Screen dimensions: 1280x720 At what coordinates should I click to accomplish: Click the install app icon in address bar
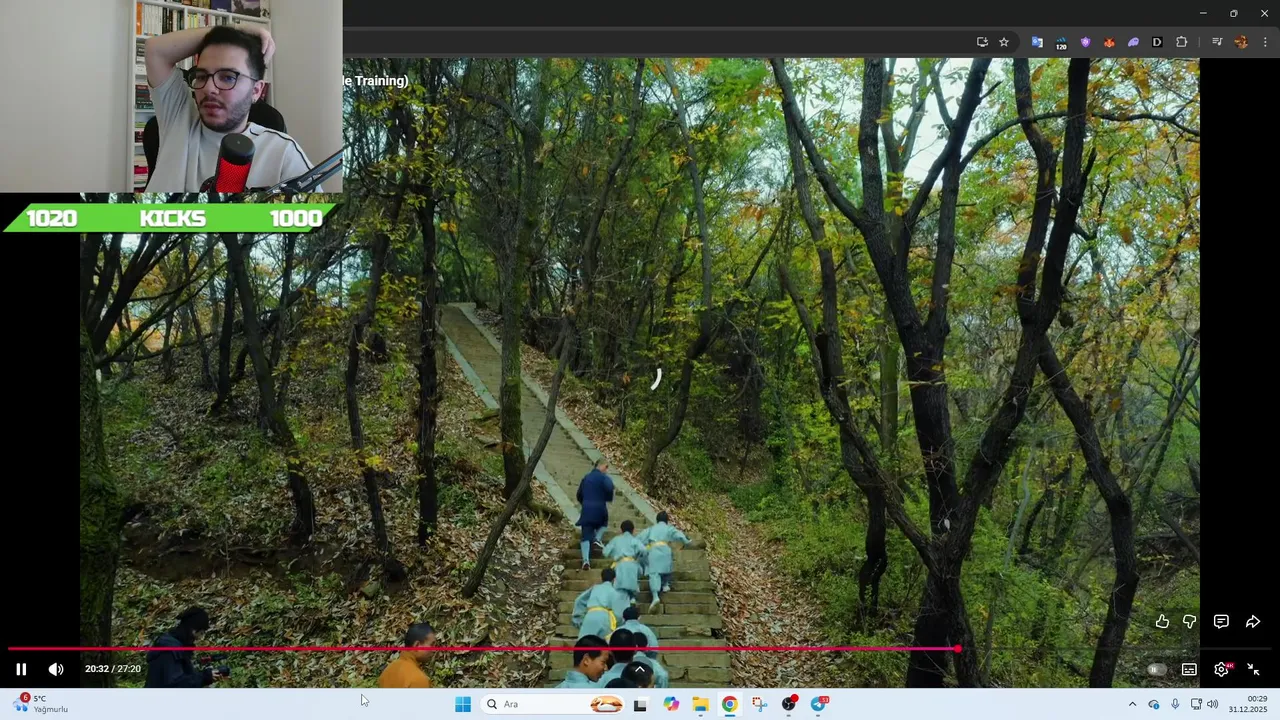click(982, 42)
